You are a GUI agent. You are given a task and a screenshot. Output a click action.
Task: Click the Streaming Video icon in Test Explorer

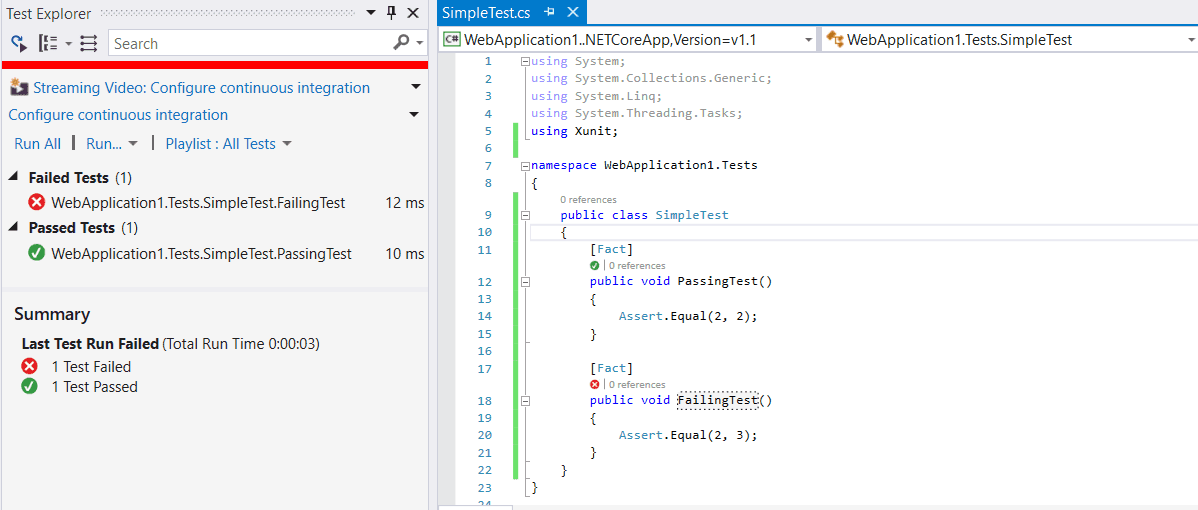click(x=19, y=88)
